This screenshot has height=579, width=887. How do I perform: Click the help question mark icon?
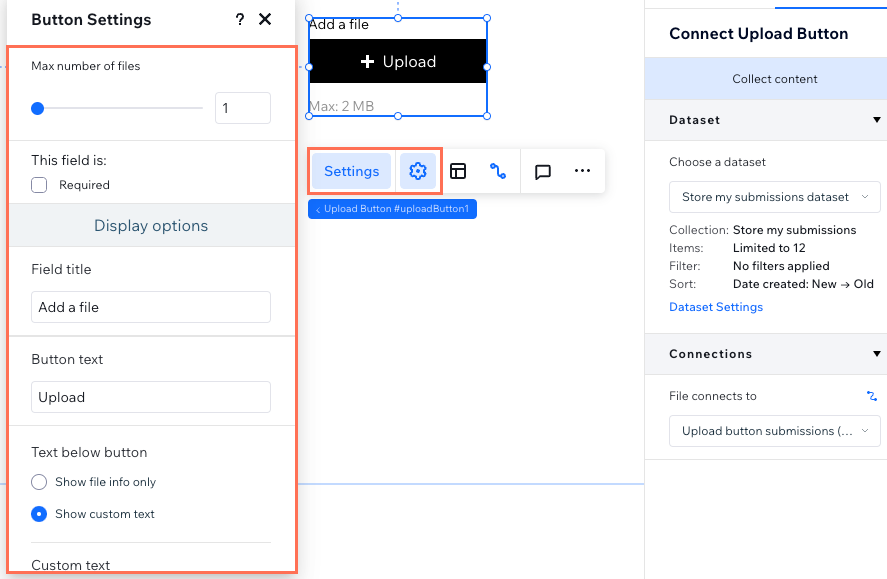239,20
